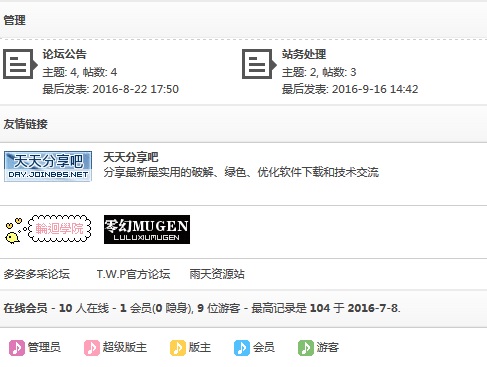Visit the 雨天资源站 link
This screenshot has height=367, width=487.
click(217, 274)
